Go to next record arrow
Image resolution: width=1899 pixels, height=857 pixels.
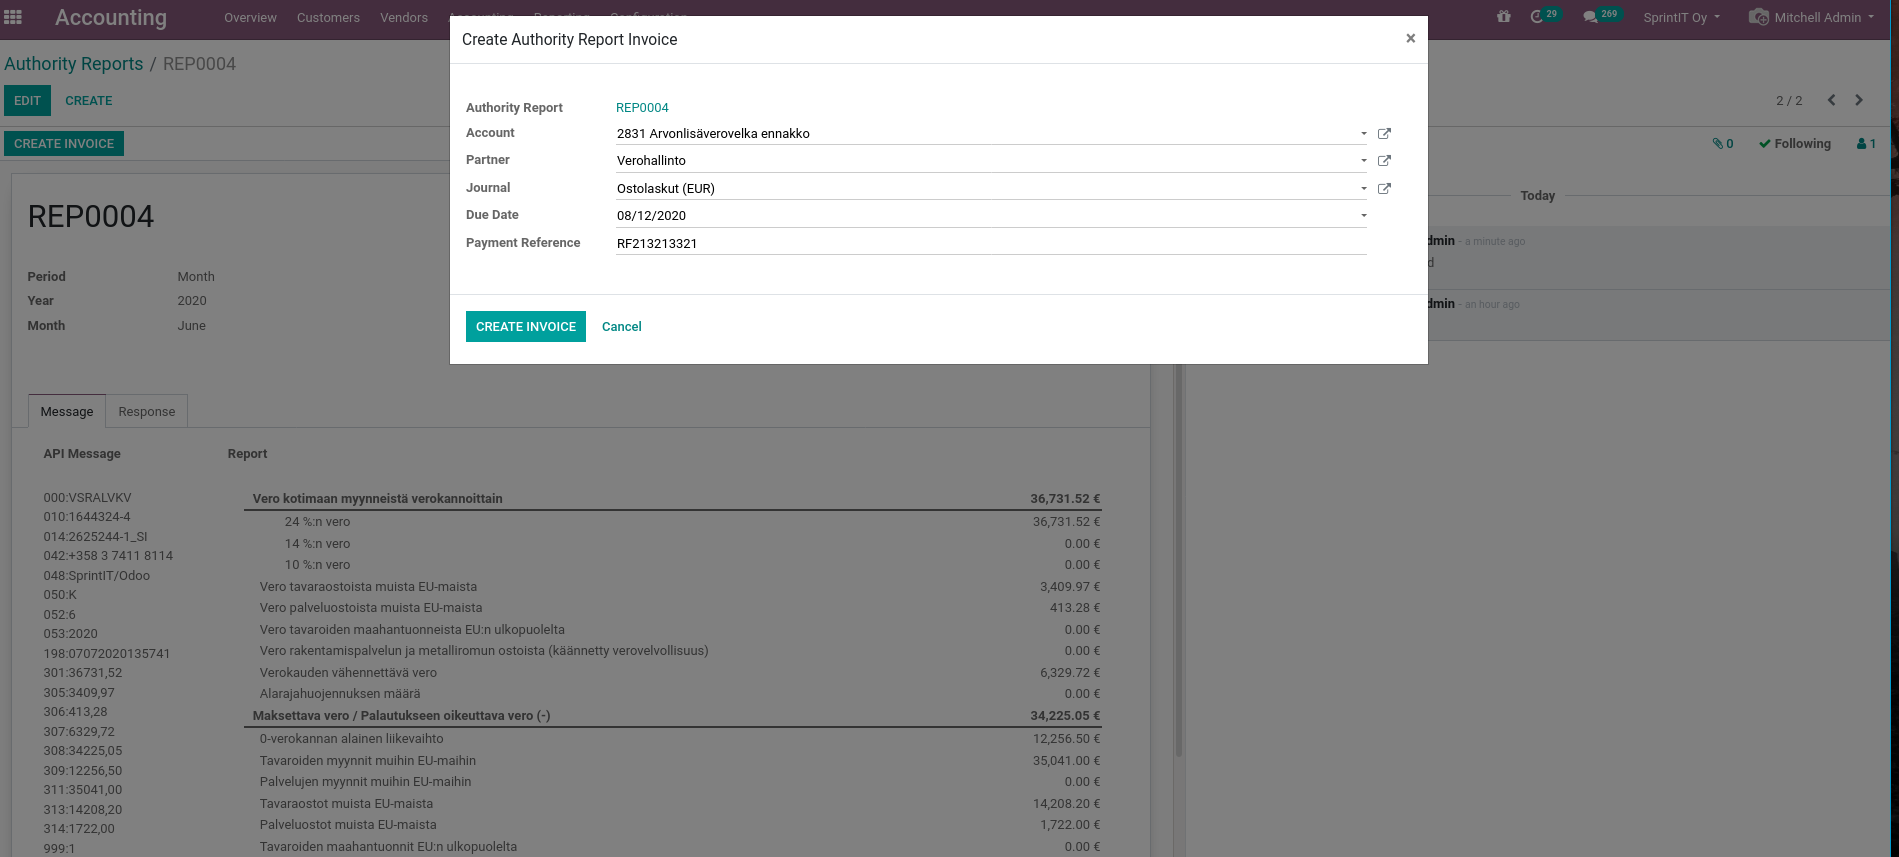tap(1859, 100)
